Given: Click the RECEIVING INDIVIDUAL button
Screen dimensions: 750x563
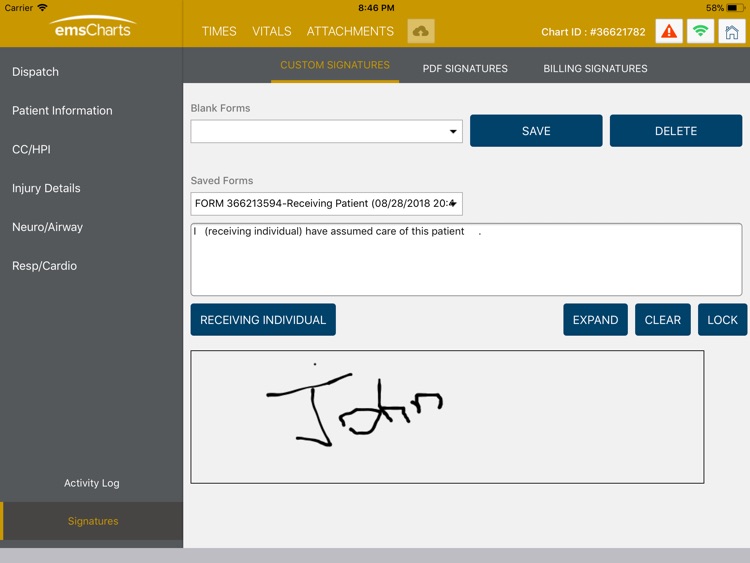Looking at the screenshot, I should (x=263, y=320).
